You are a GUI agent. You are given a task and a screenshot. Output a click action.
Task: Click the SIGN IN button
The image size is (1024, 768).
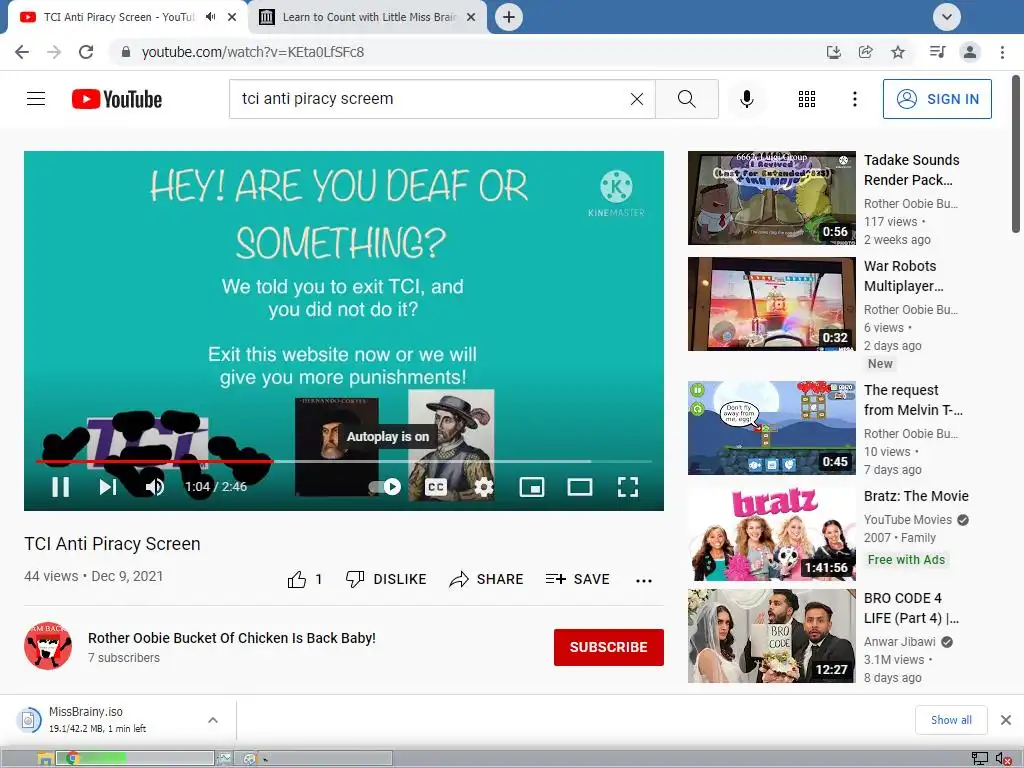coord(937,99)
